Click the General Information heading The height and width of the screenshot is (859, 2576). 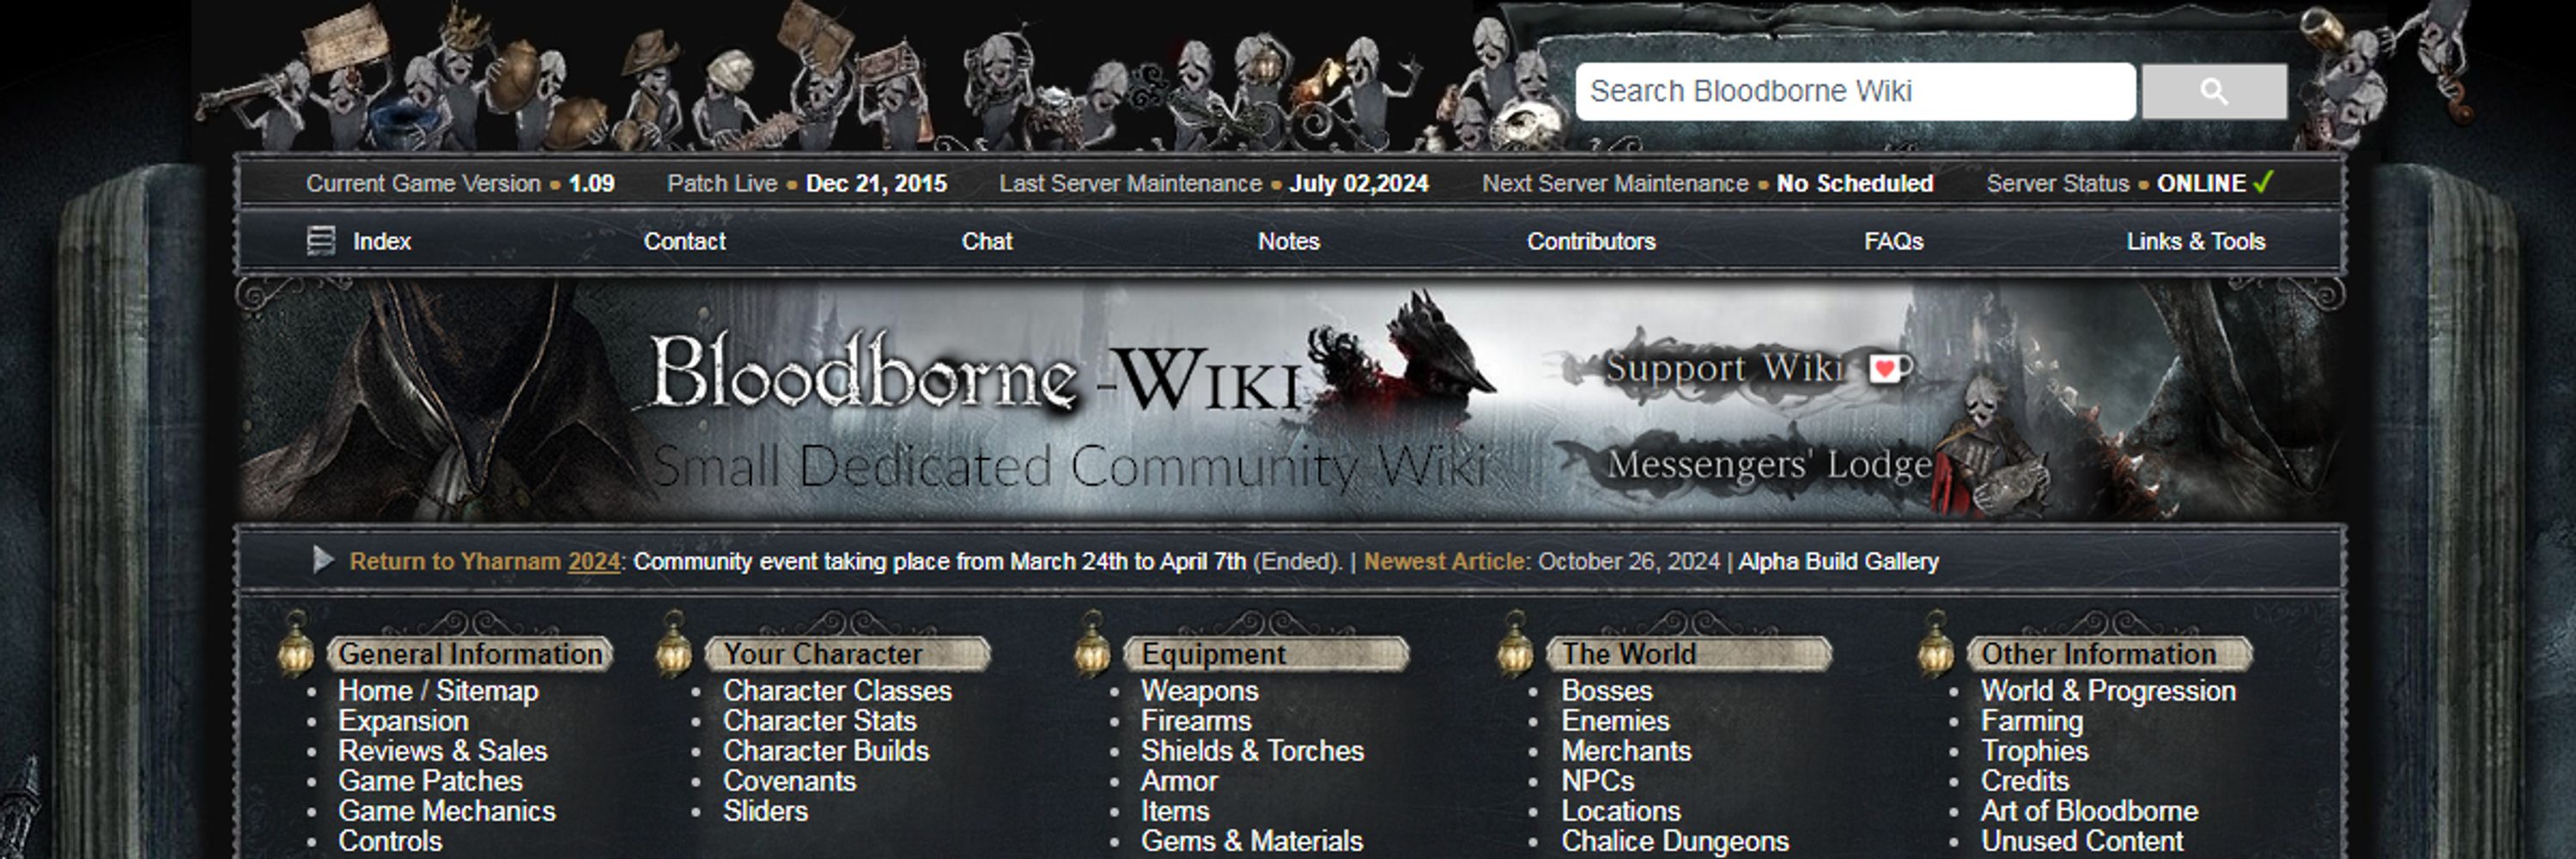coord(470,654)
